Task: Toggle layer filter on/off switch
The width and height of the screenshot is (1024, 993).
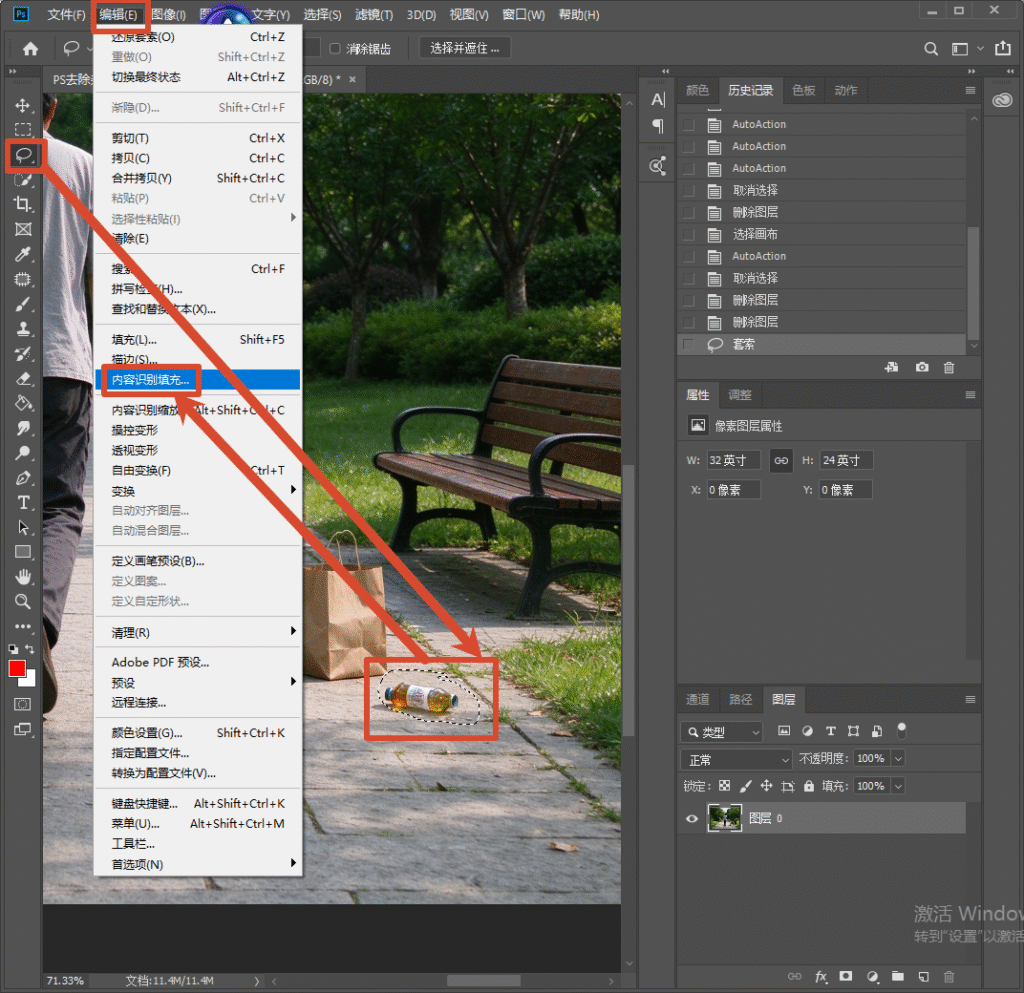Action: (902, 730)
